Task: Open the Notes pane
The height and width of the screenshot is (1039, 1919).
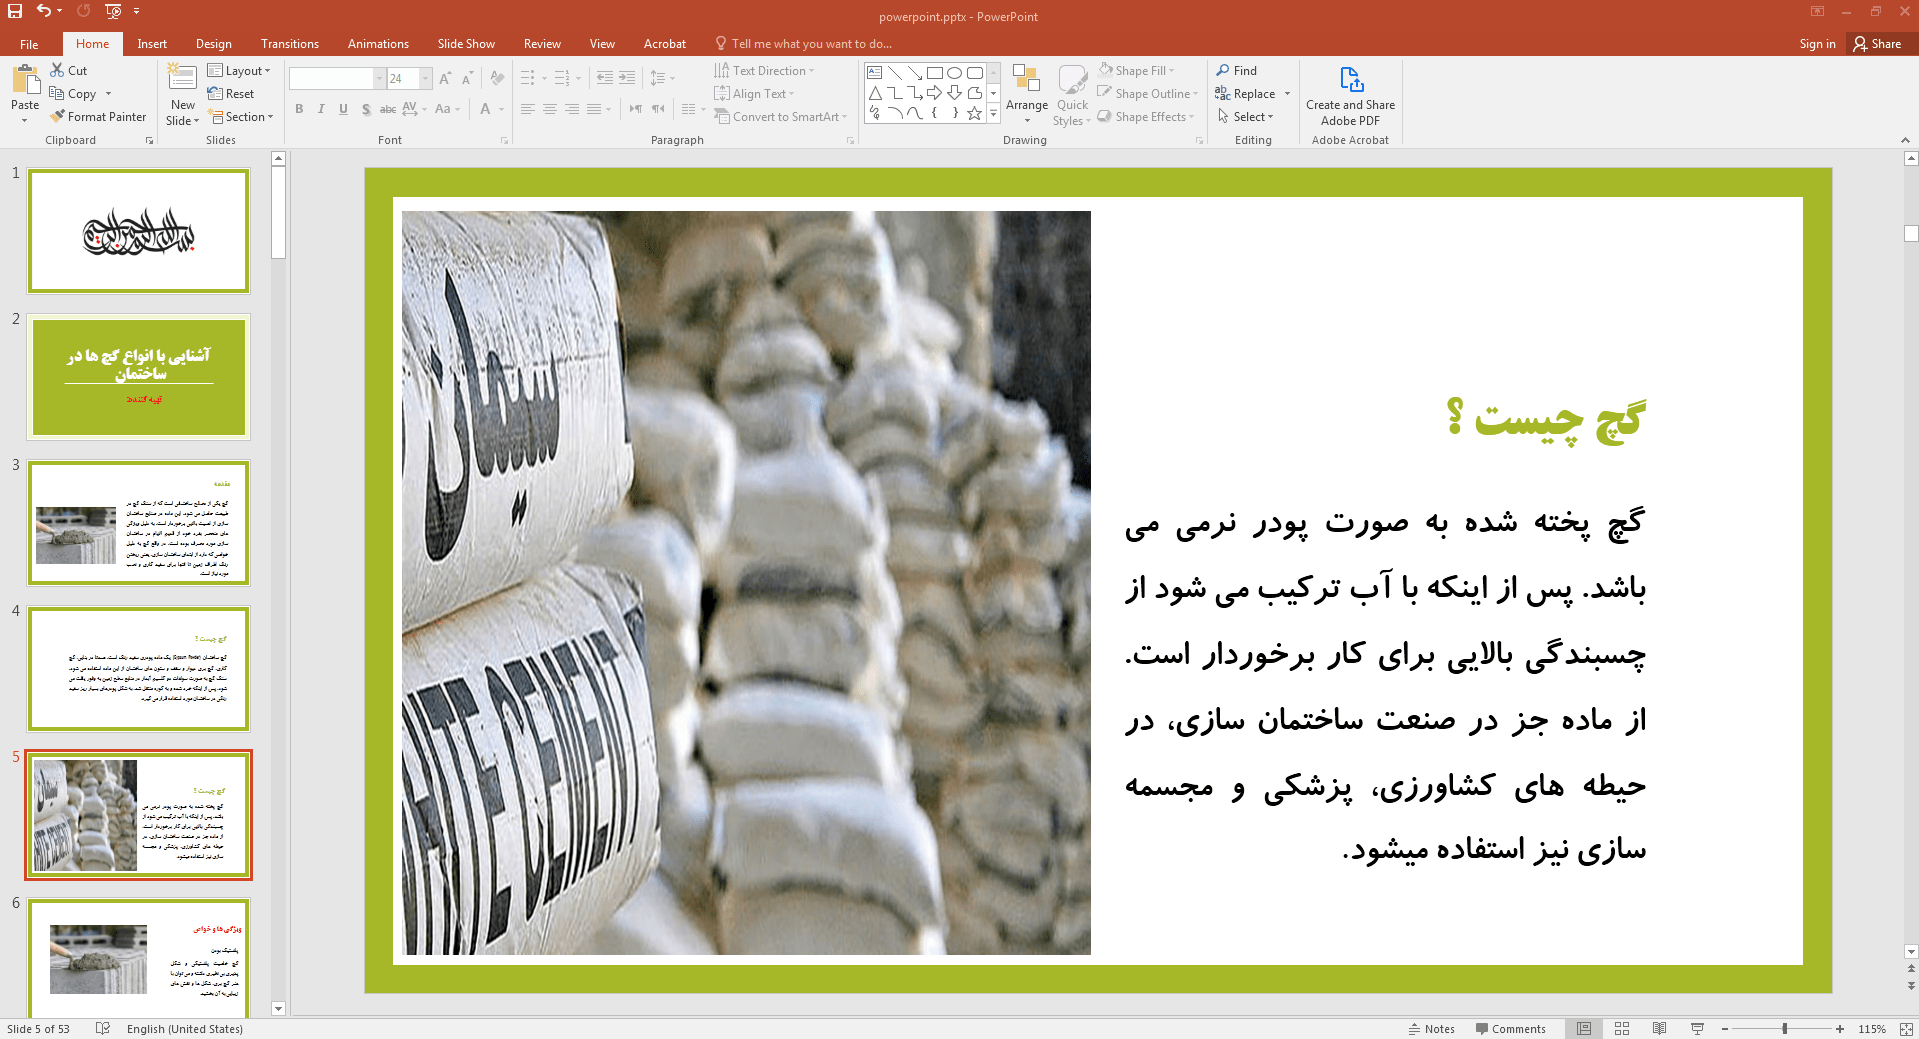Action: click(1431, 1029)
